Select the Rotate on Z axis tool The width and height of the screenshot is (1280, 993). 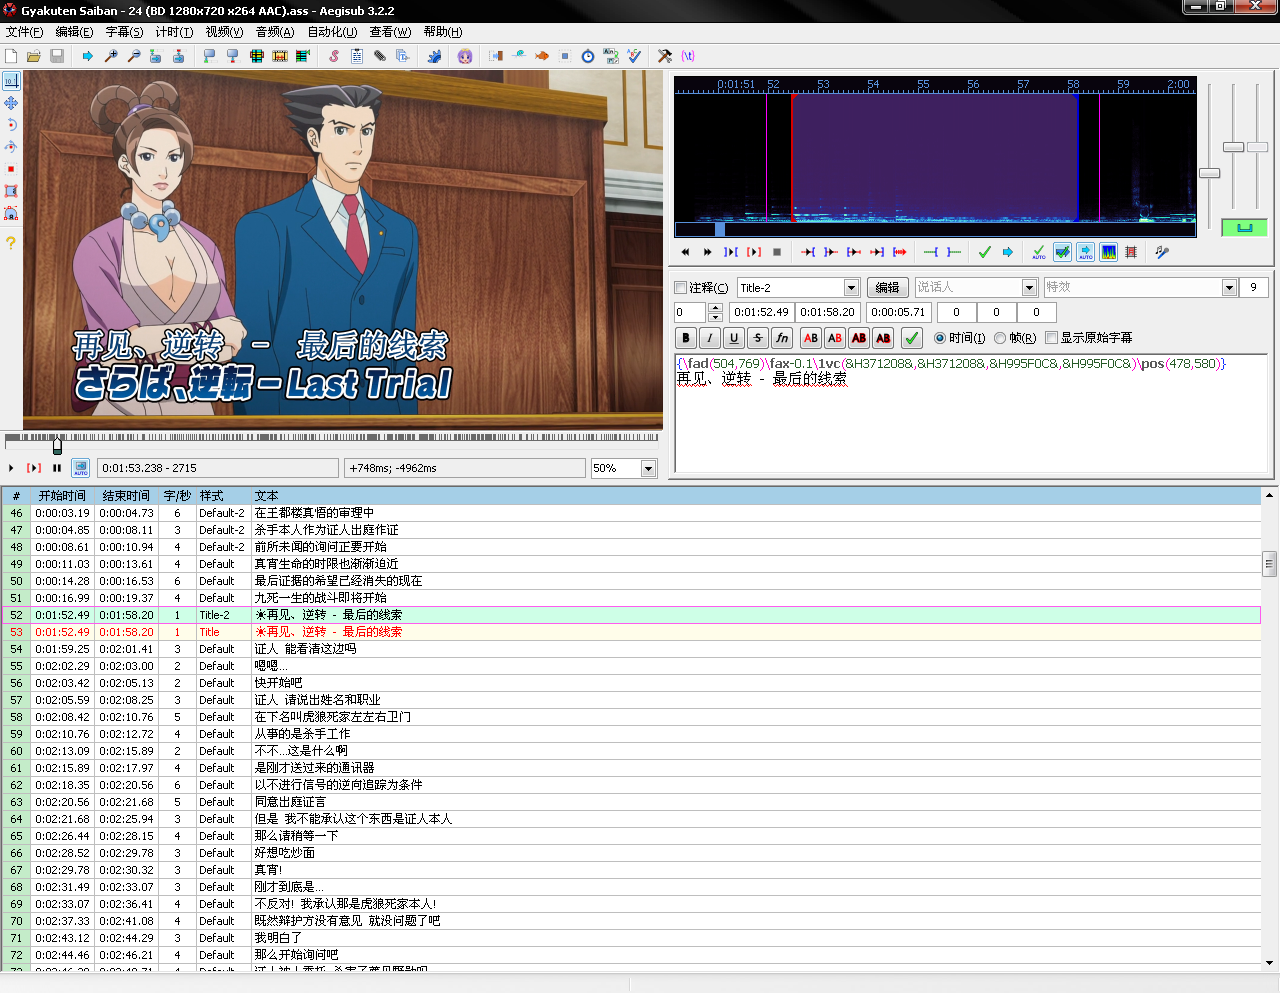[11, 125]
